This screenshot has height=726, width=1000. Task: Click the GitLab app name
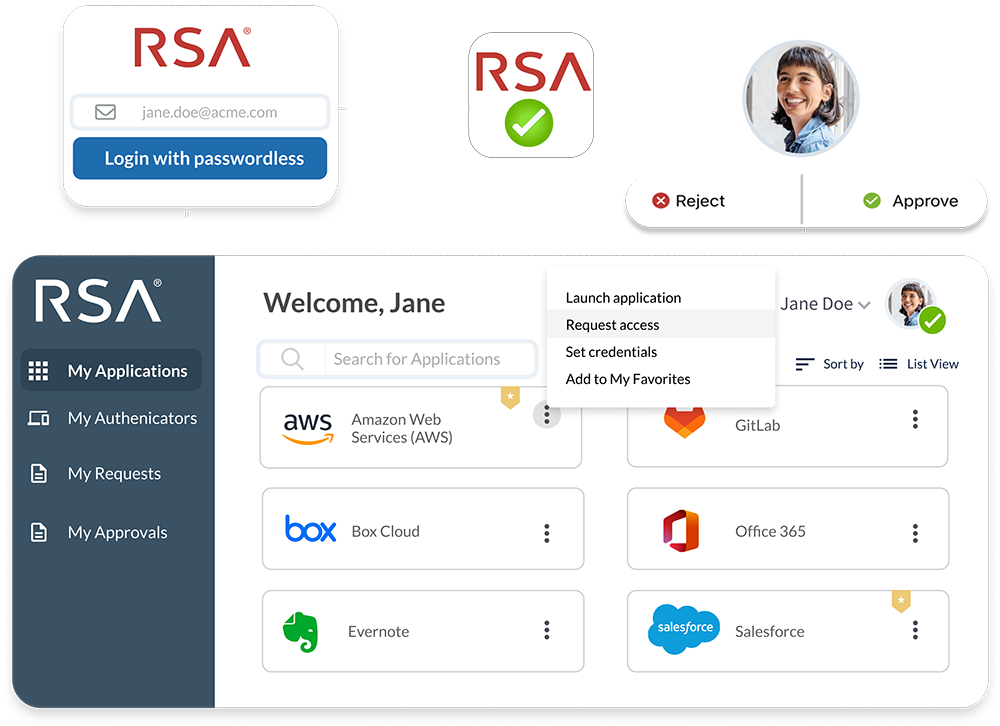[757, 426]
